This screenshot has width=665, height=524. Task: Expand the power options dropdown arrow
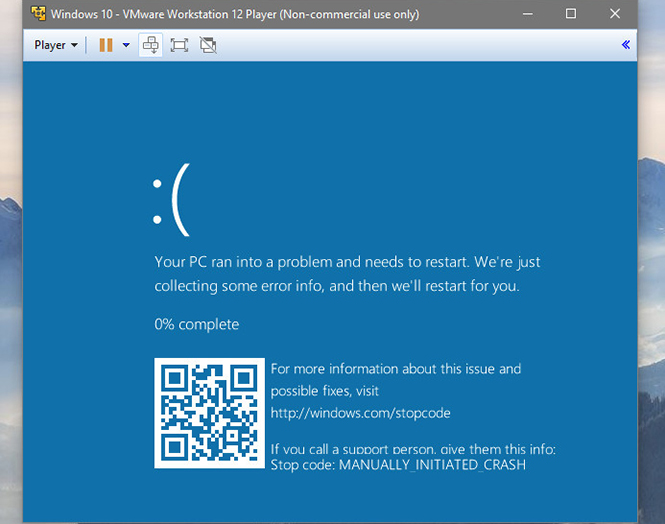coord(126,45)
